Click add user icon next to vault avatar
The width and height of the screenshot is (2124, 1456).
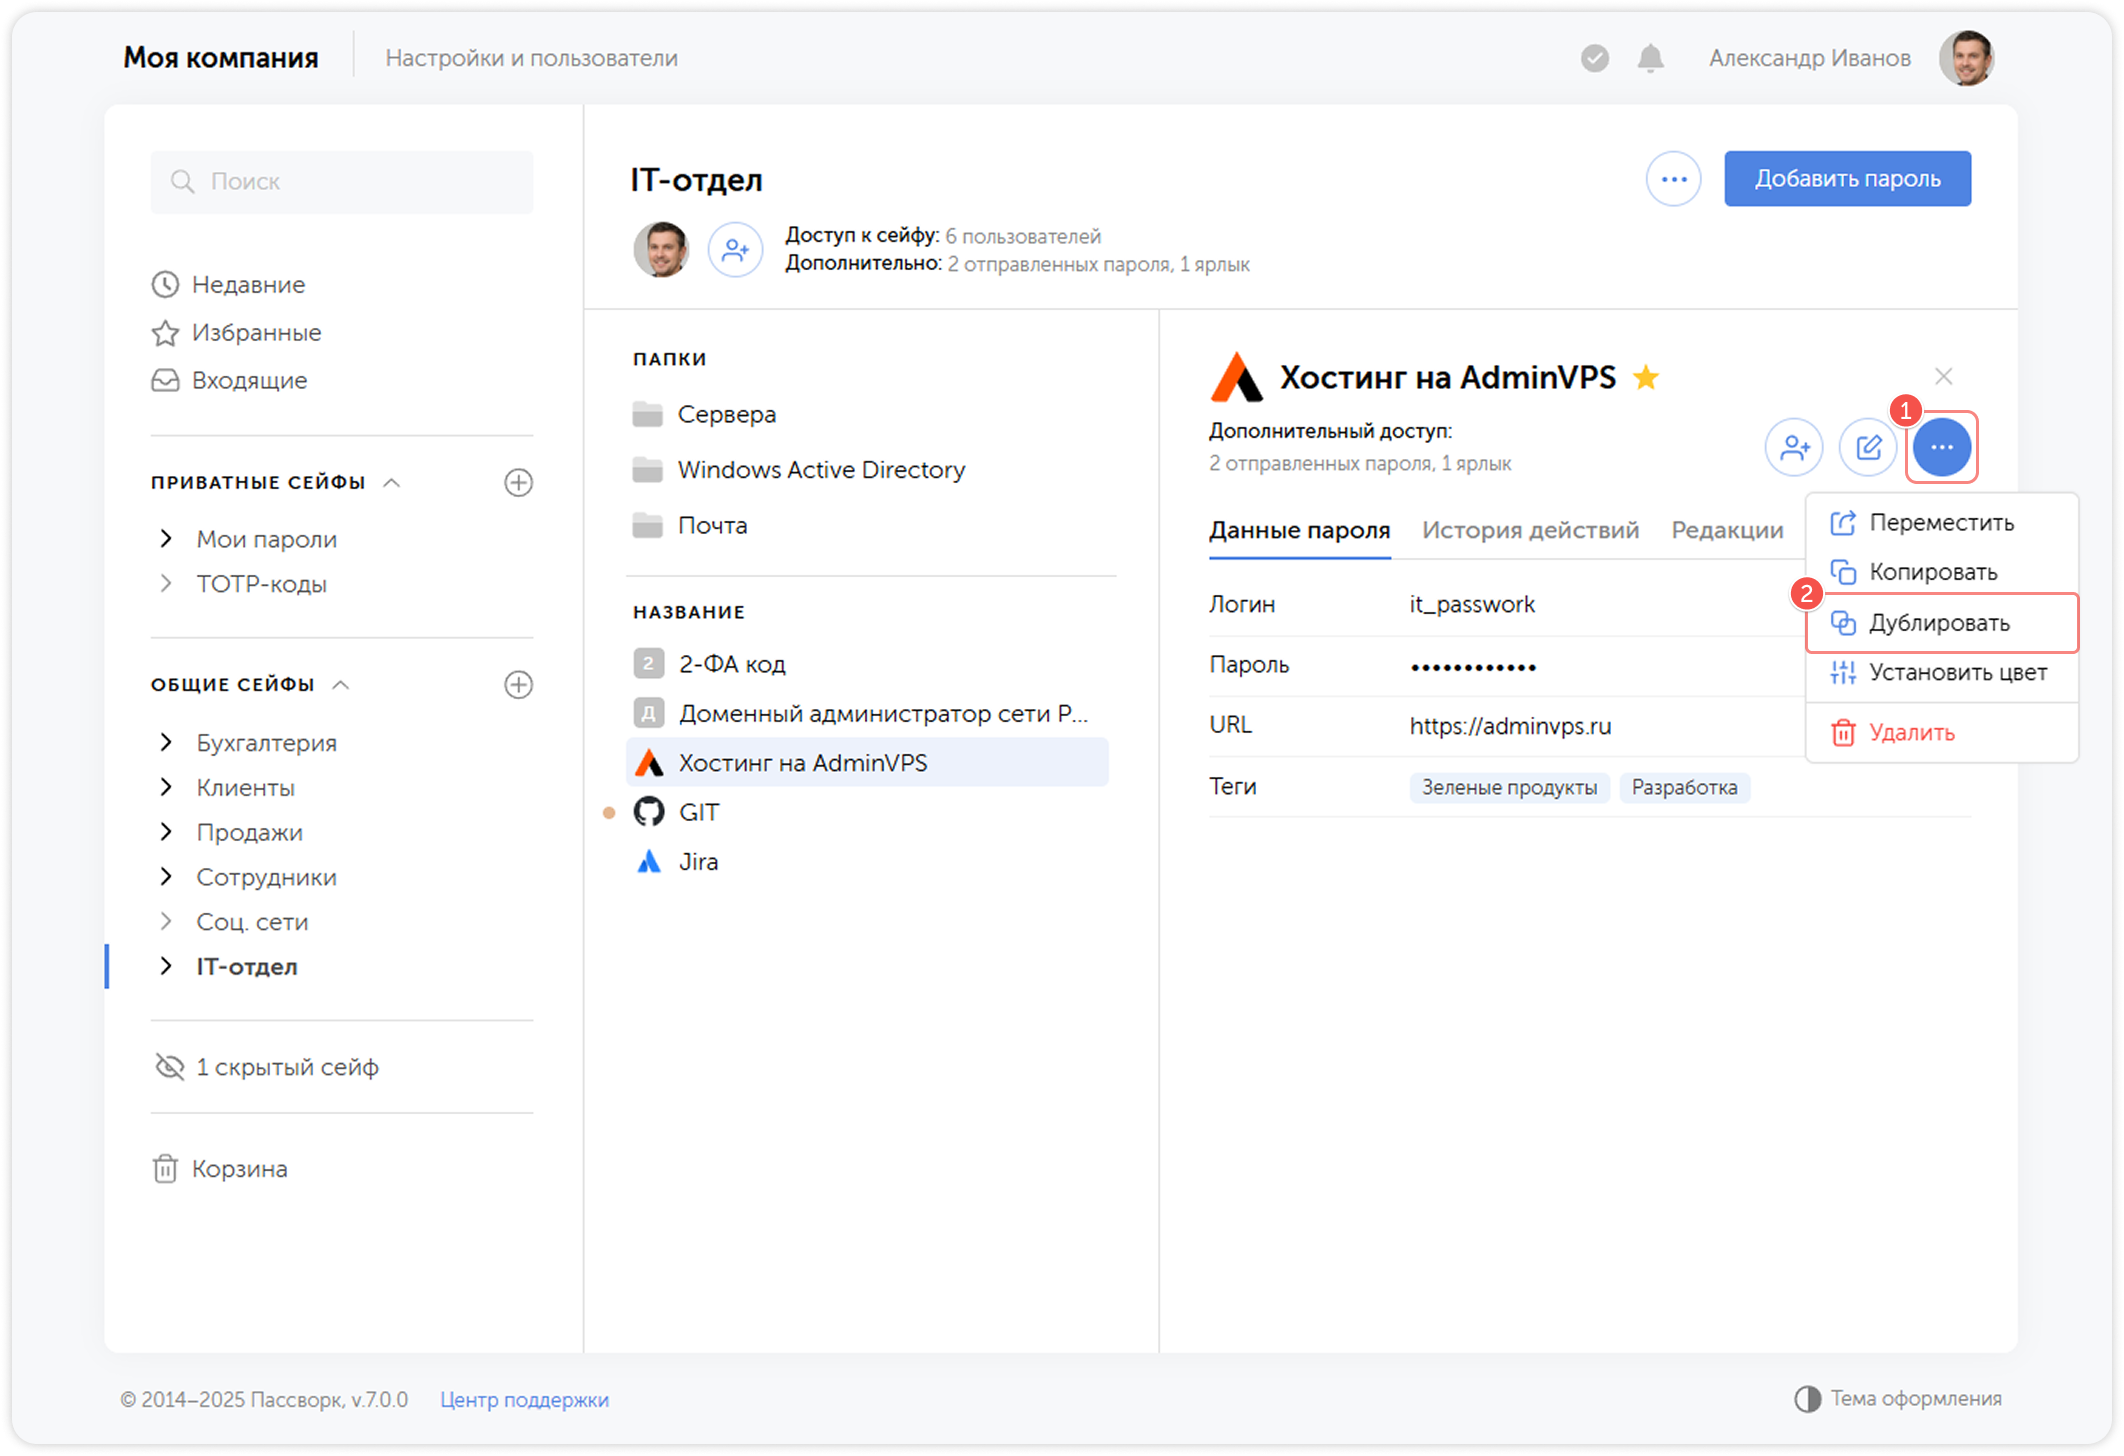[735, 250]
